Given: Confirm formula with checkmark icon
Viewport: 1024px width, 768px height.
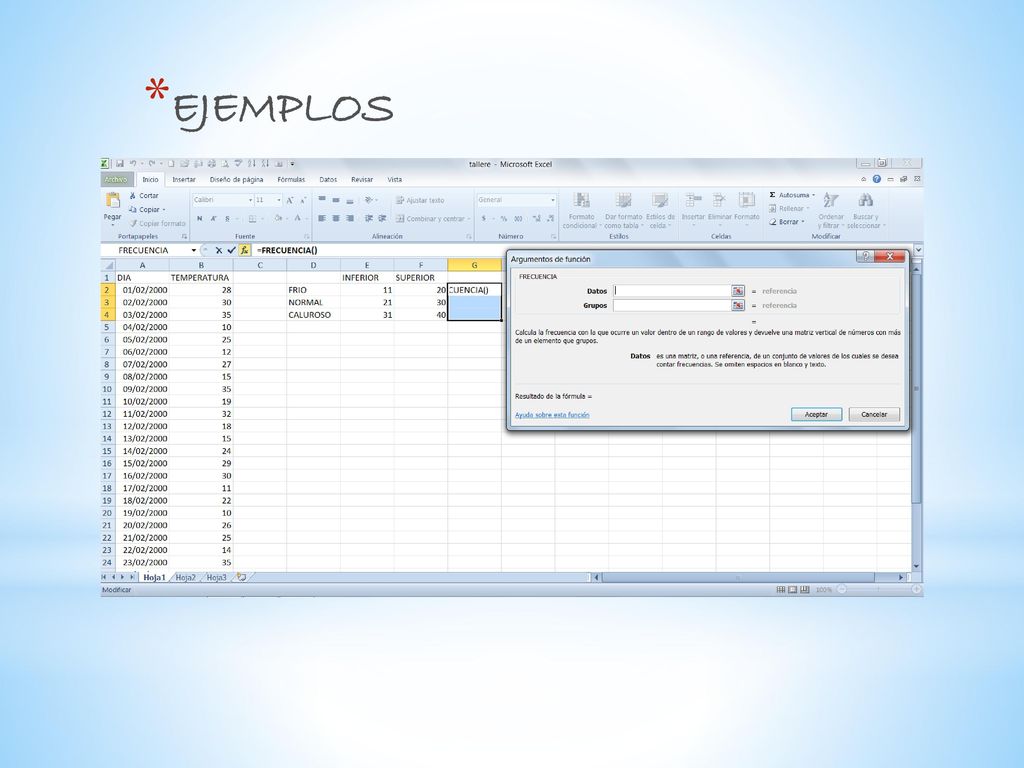Looking at the screenshot, I should tap(231, 250).
